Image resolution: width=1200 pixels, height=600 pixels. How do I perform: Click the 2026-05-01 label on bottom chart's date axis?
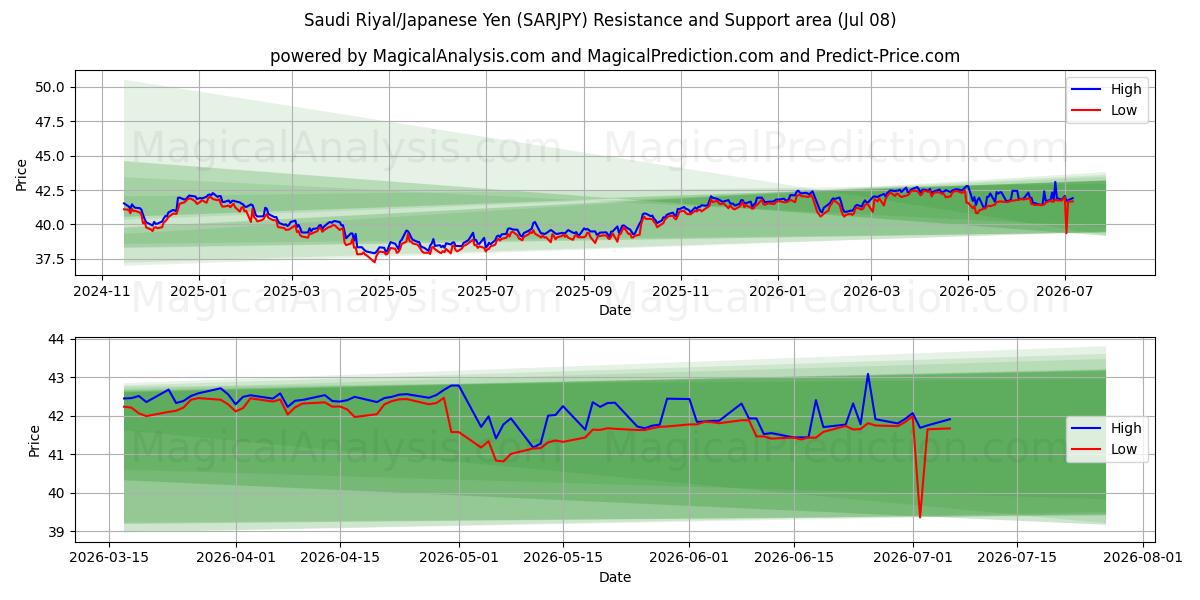[x=459, y=559]
